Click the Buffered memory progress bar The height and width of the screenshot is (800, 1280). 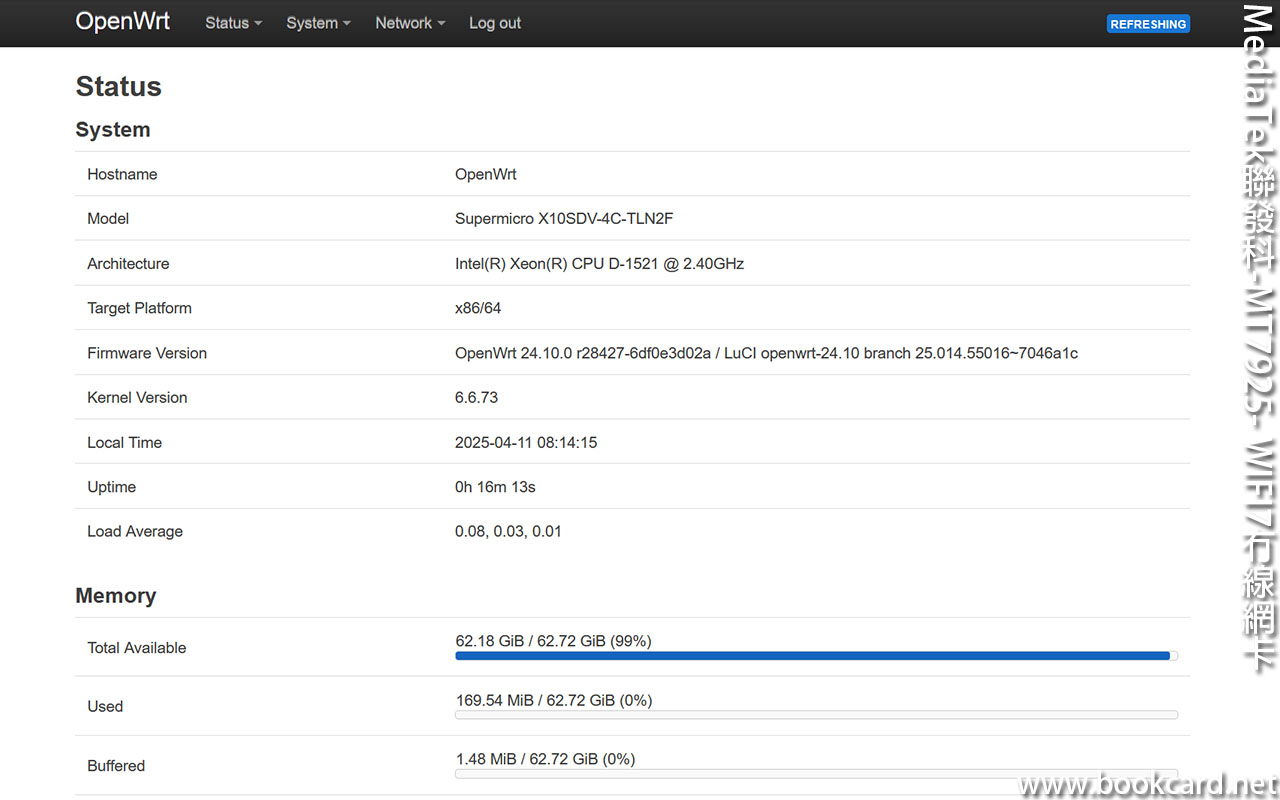click(815, 773)
